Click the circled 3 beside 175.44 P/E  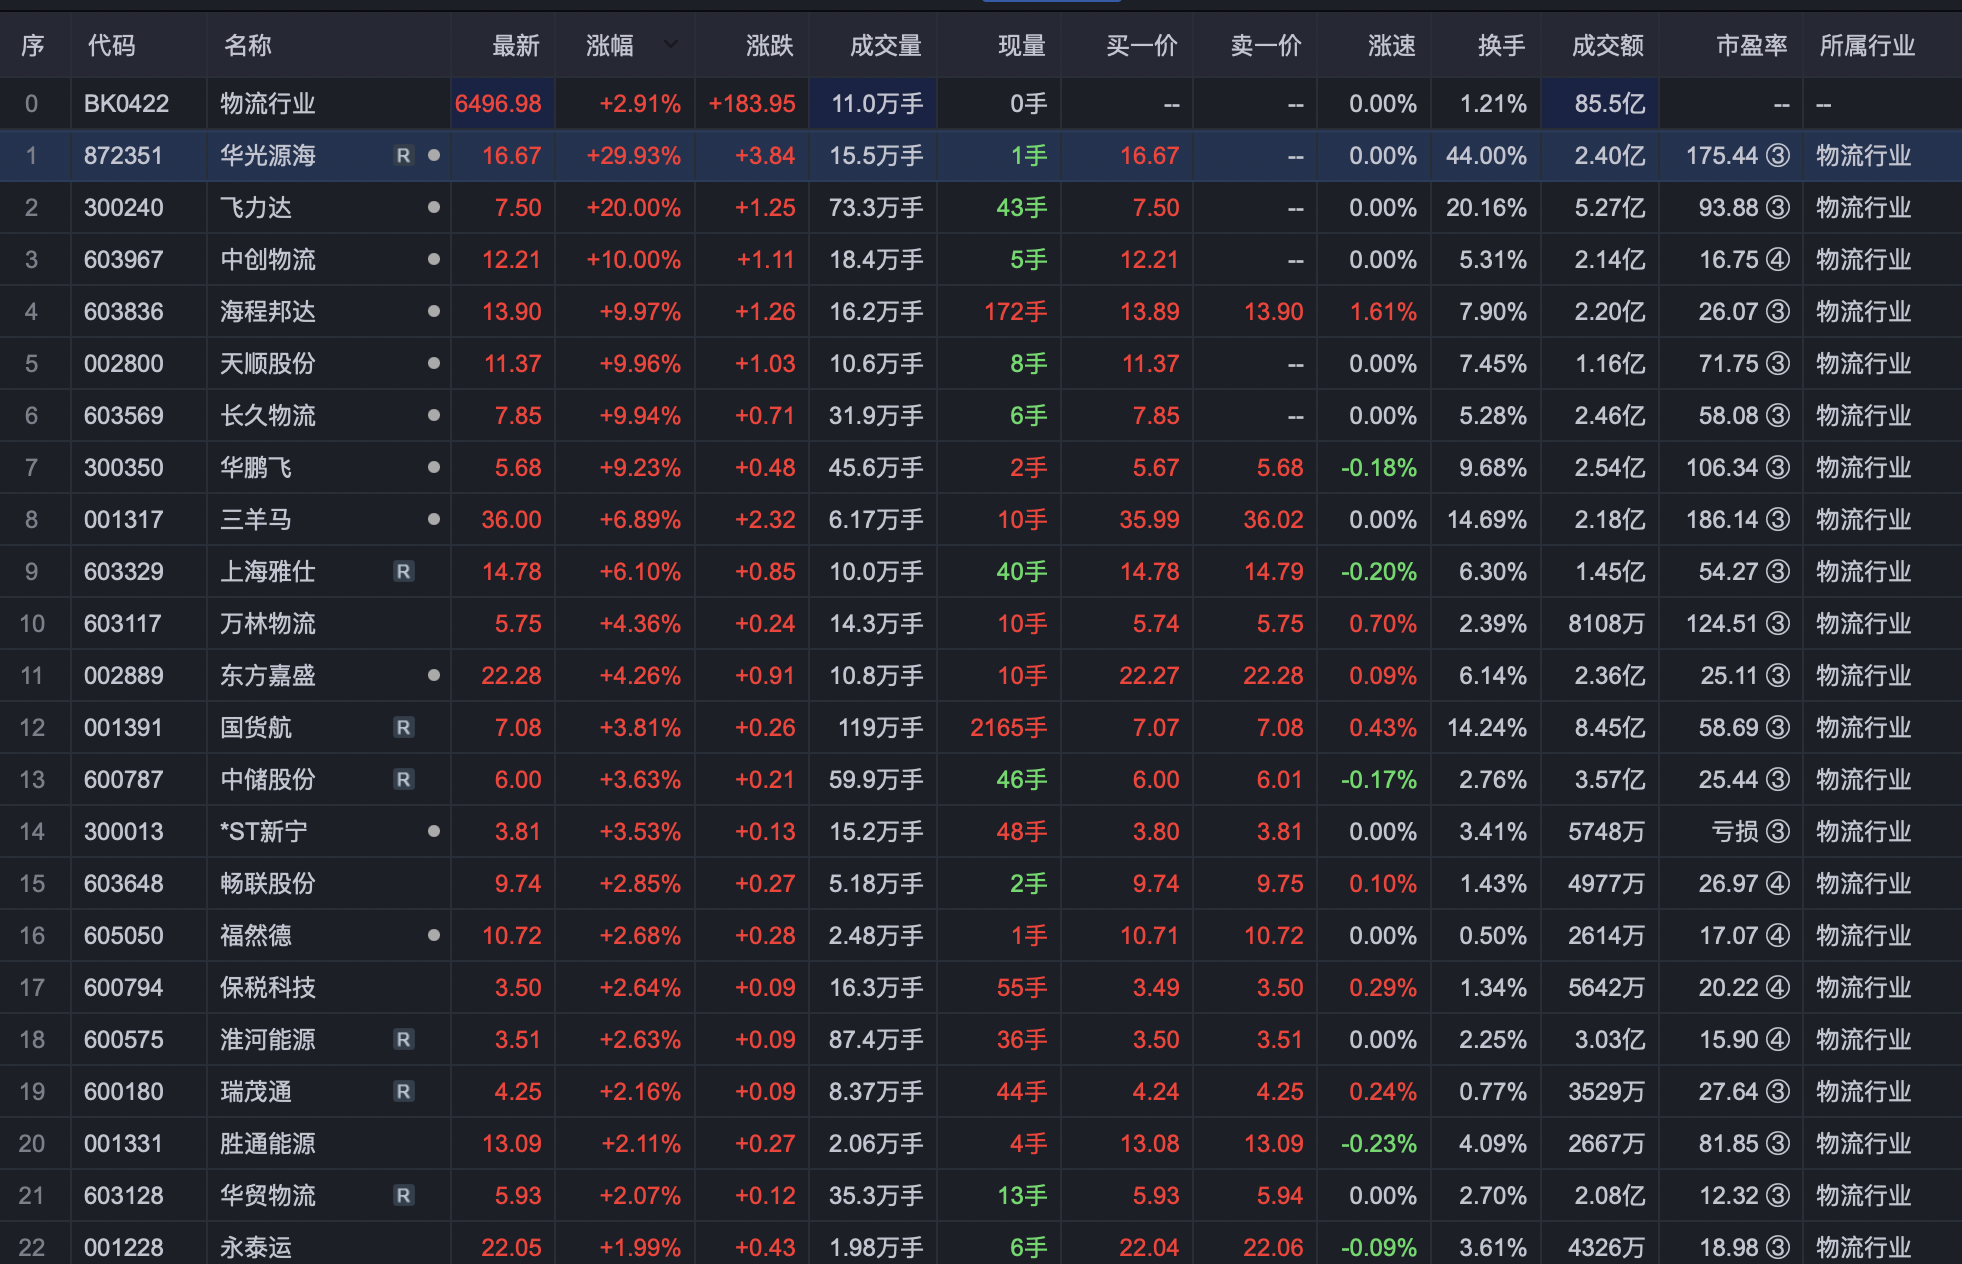1777,156
